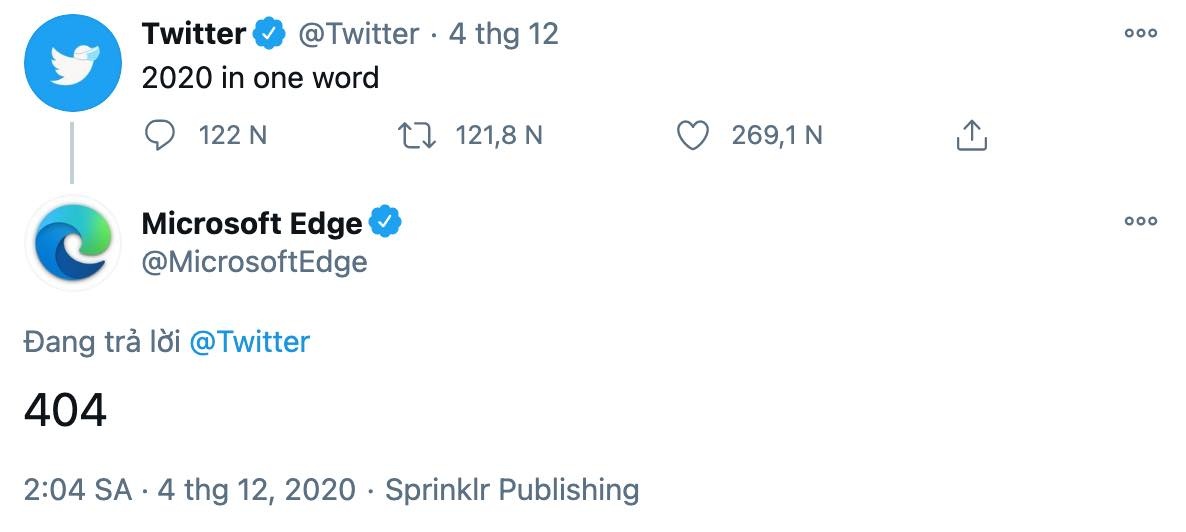This screenshot has height=532, width=1186.
Task: Open the Microsoft Edge profile avatar
Action: [72, 242]
